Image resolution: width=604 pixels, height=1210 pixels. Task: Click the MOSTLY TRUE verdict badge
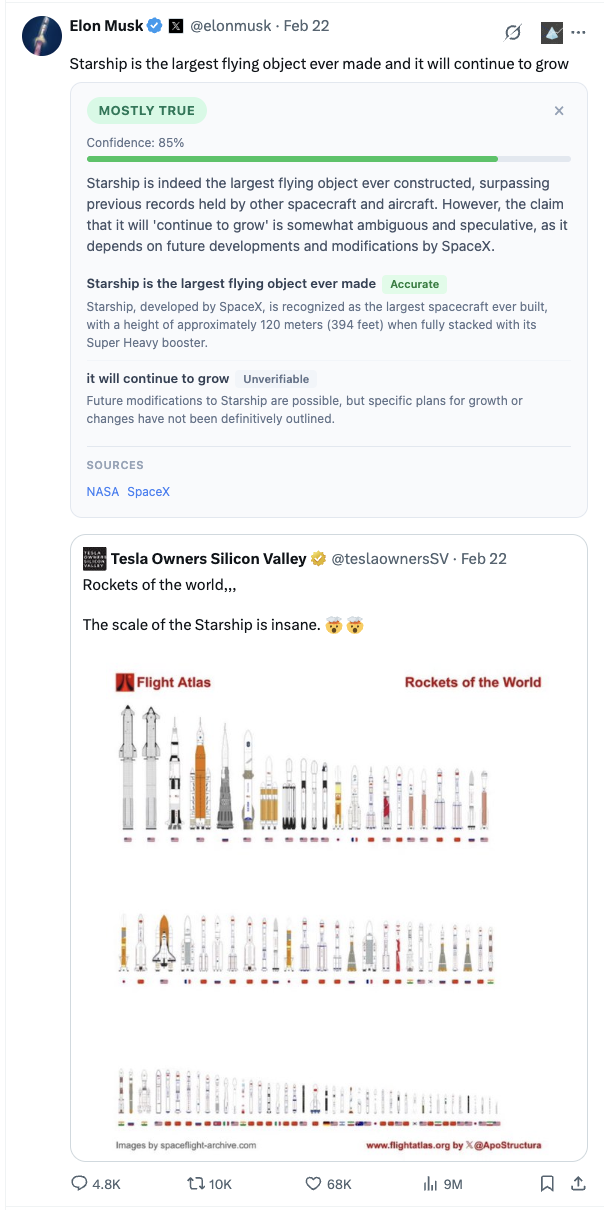(x=146, y=110)
